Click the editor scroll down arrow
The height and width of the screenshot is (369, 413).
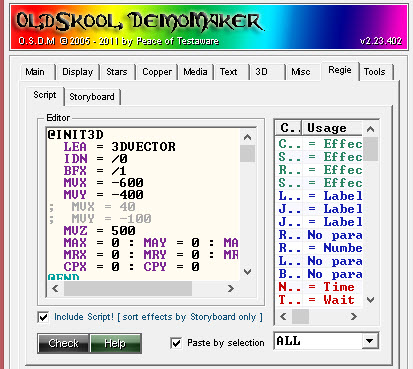(x=247, y=272)
